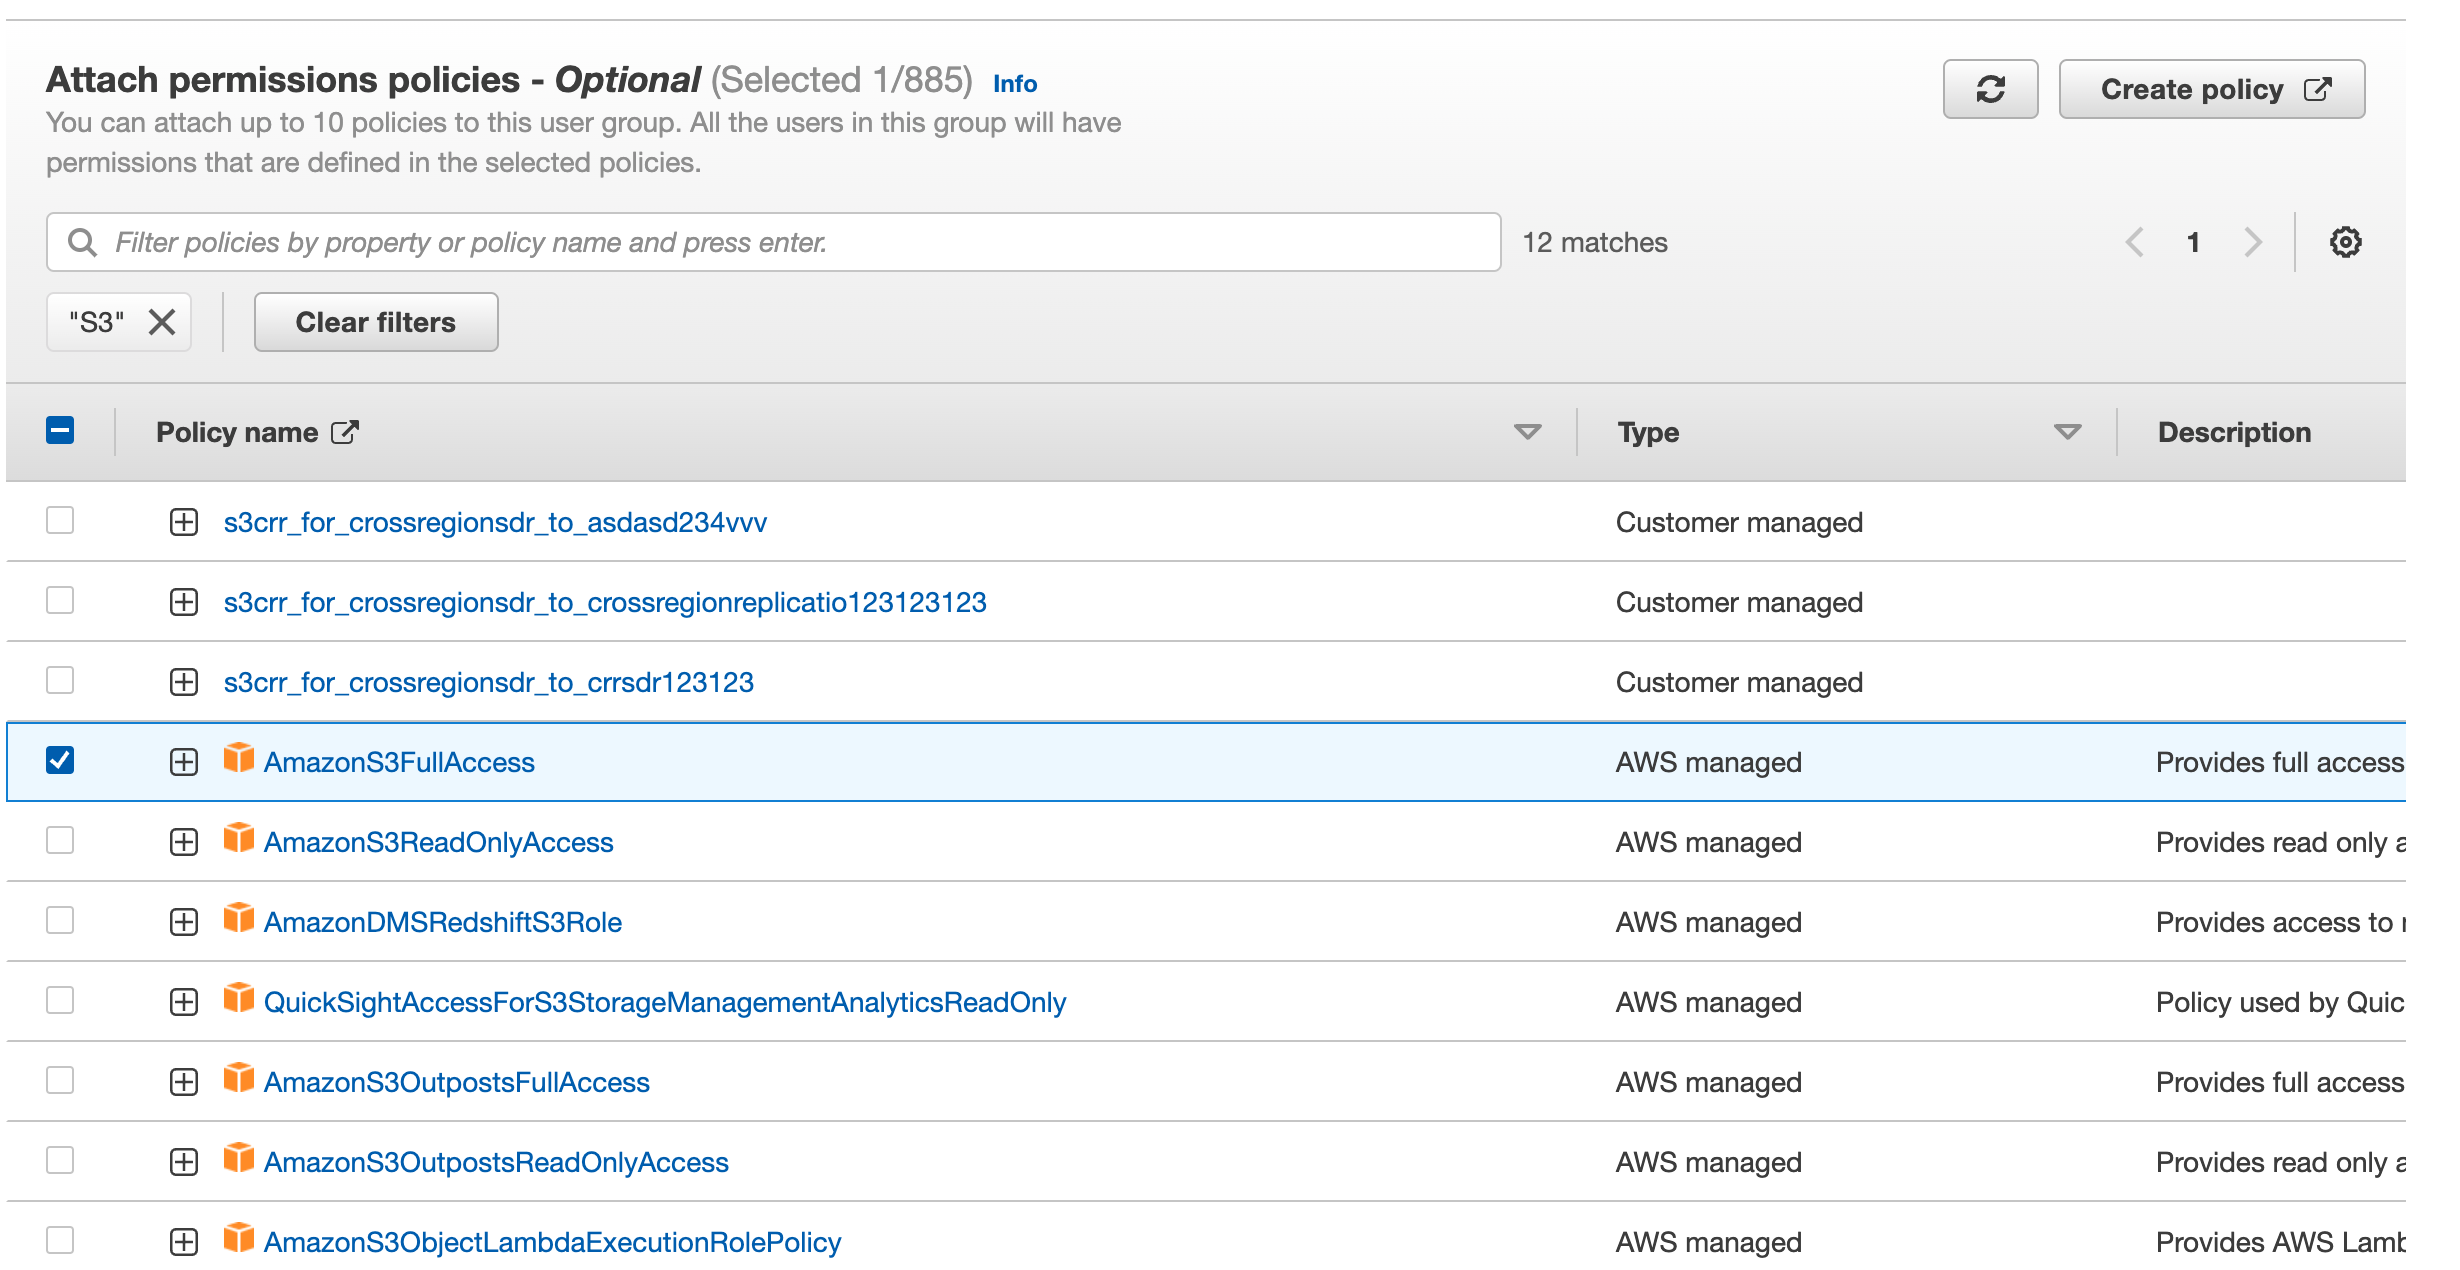Click magnifier icon in filter box
This screenshot has height=1270, width=2460.
click(82, 242)
